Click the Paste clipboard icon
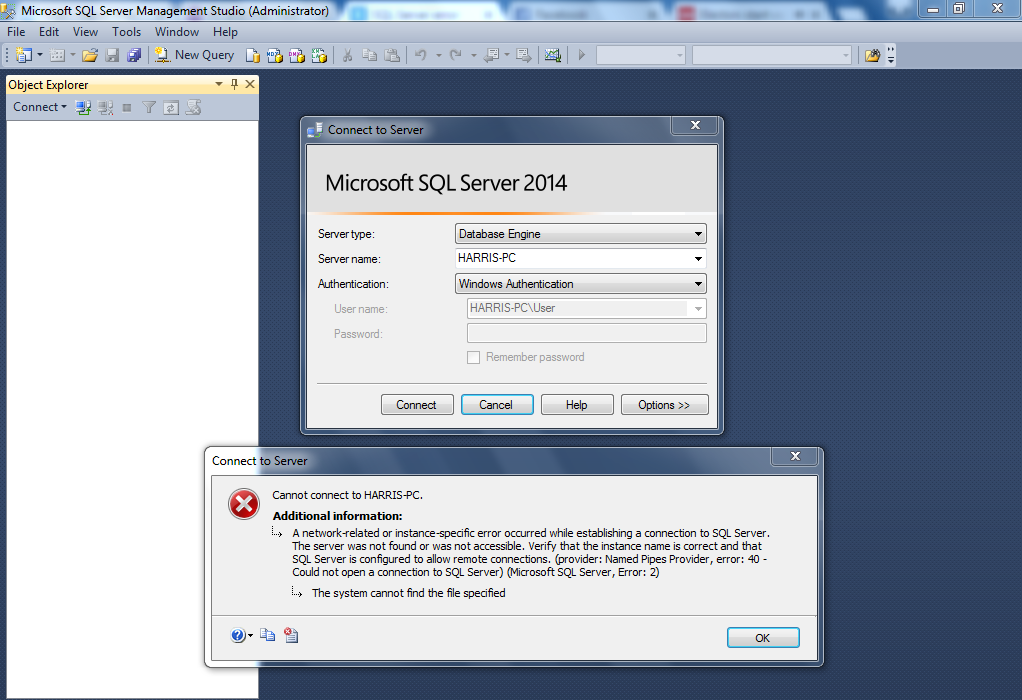 click(x=392, y=55)
